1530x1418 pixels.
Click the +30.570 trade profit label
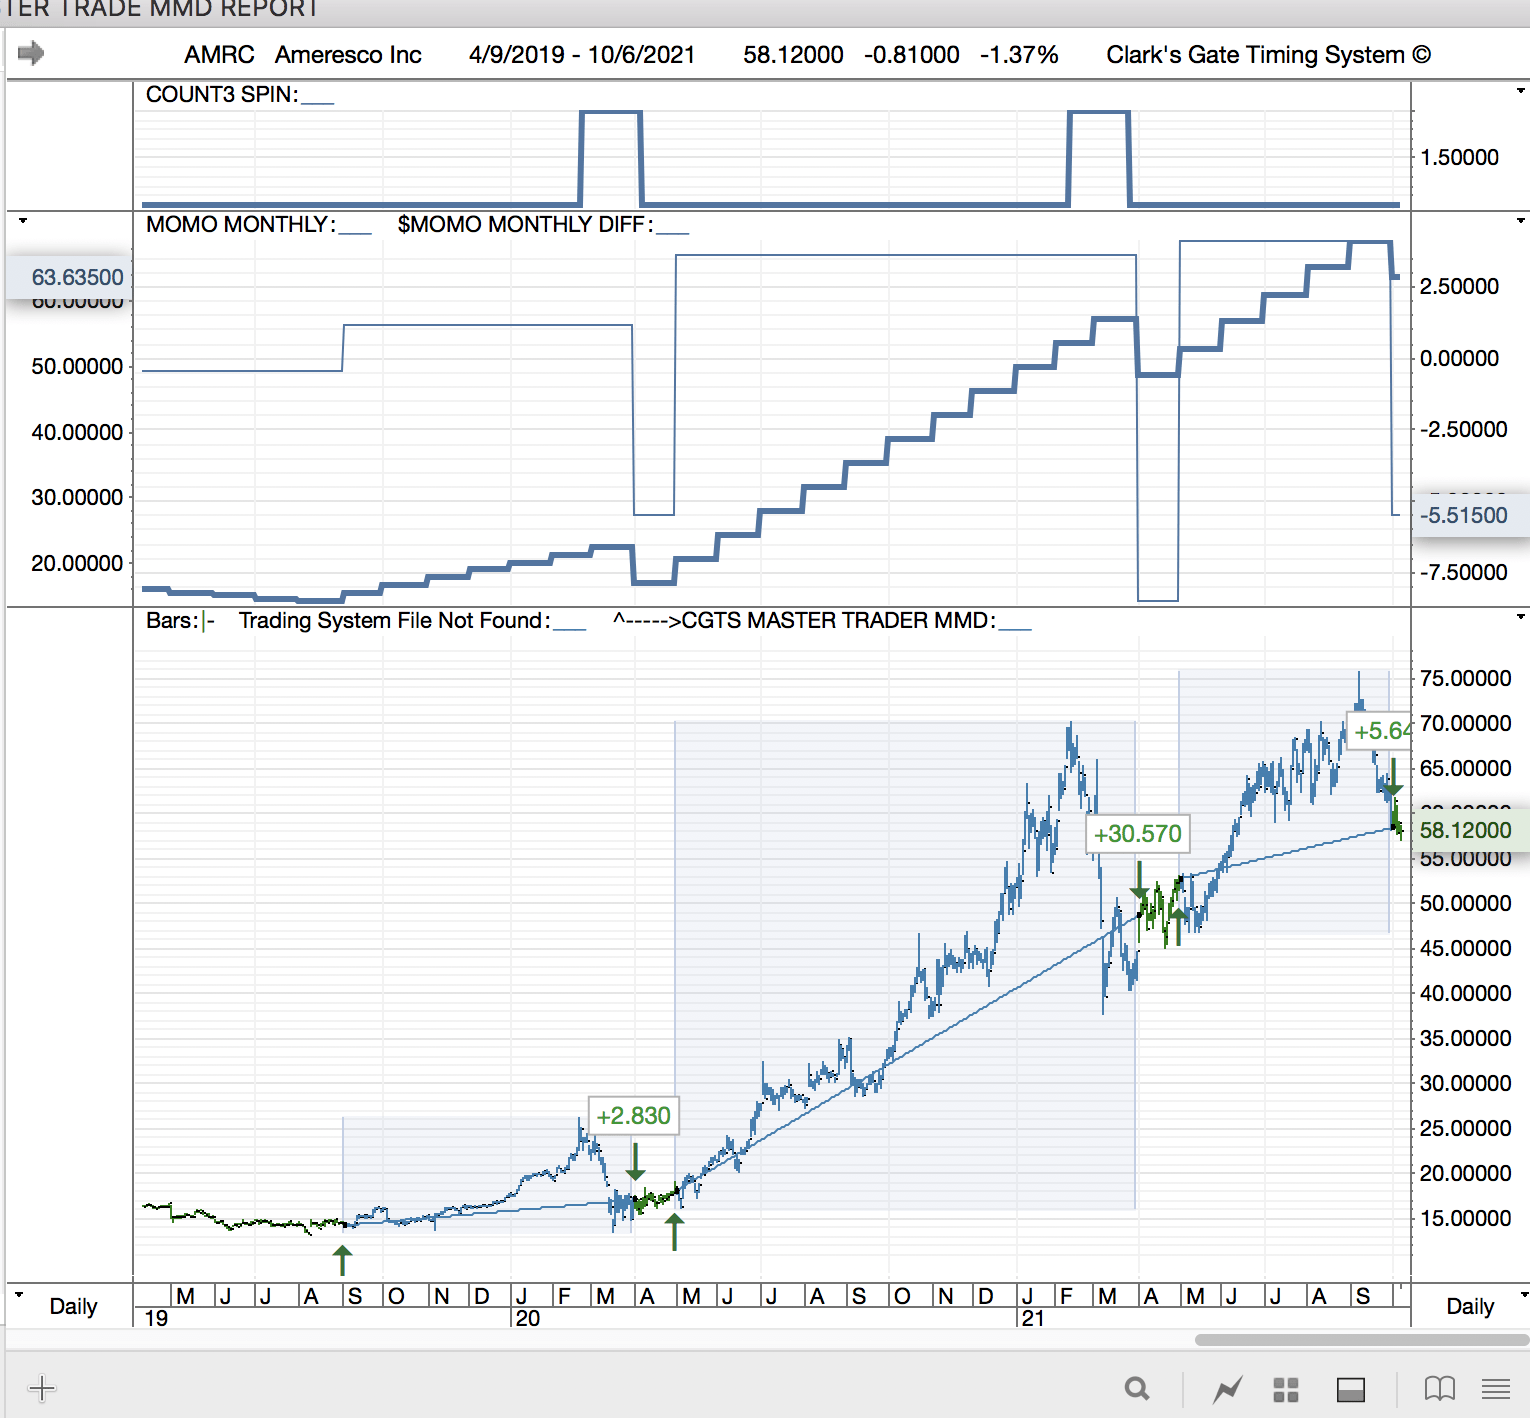coord(1137,834)
